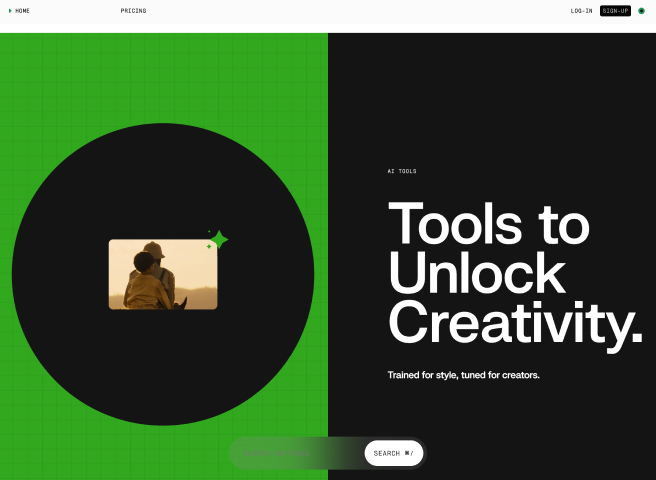Click the tiny sparkle left of the large star
Screen dimensions: 656x480
click(209, 231)
